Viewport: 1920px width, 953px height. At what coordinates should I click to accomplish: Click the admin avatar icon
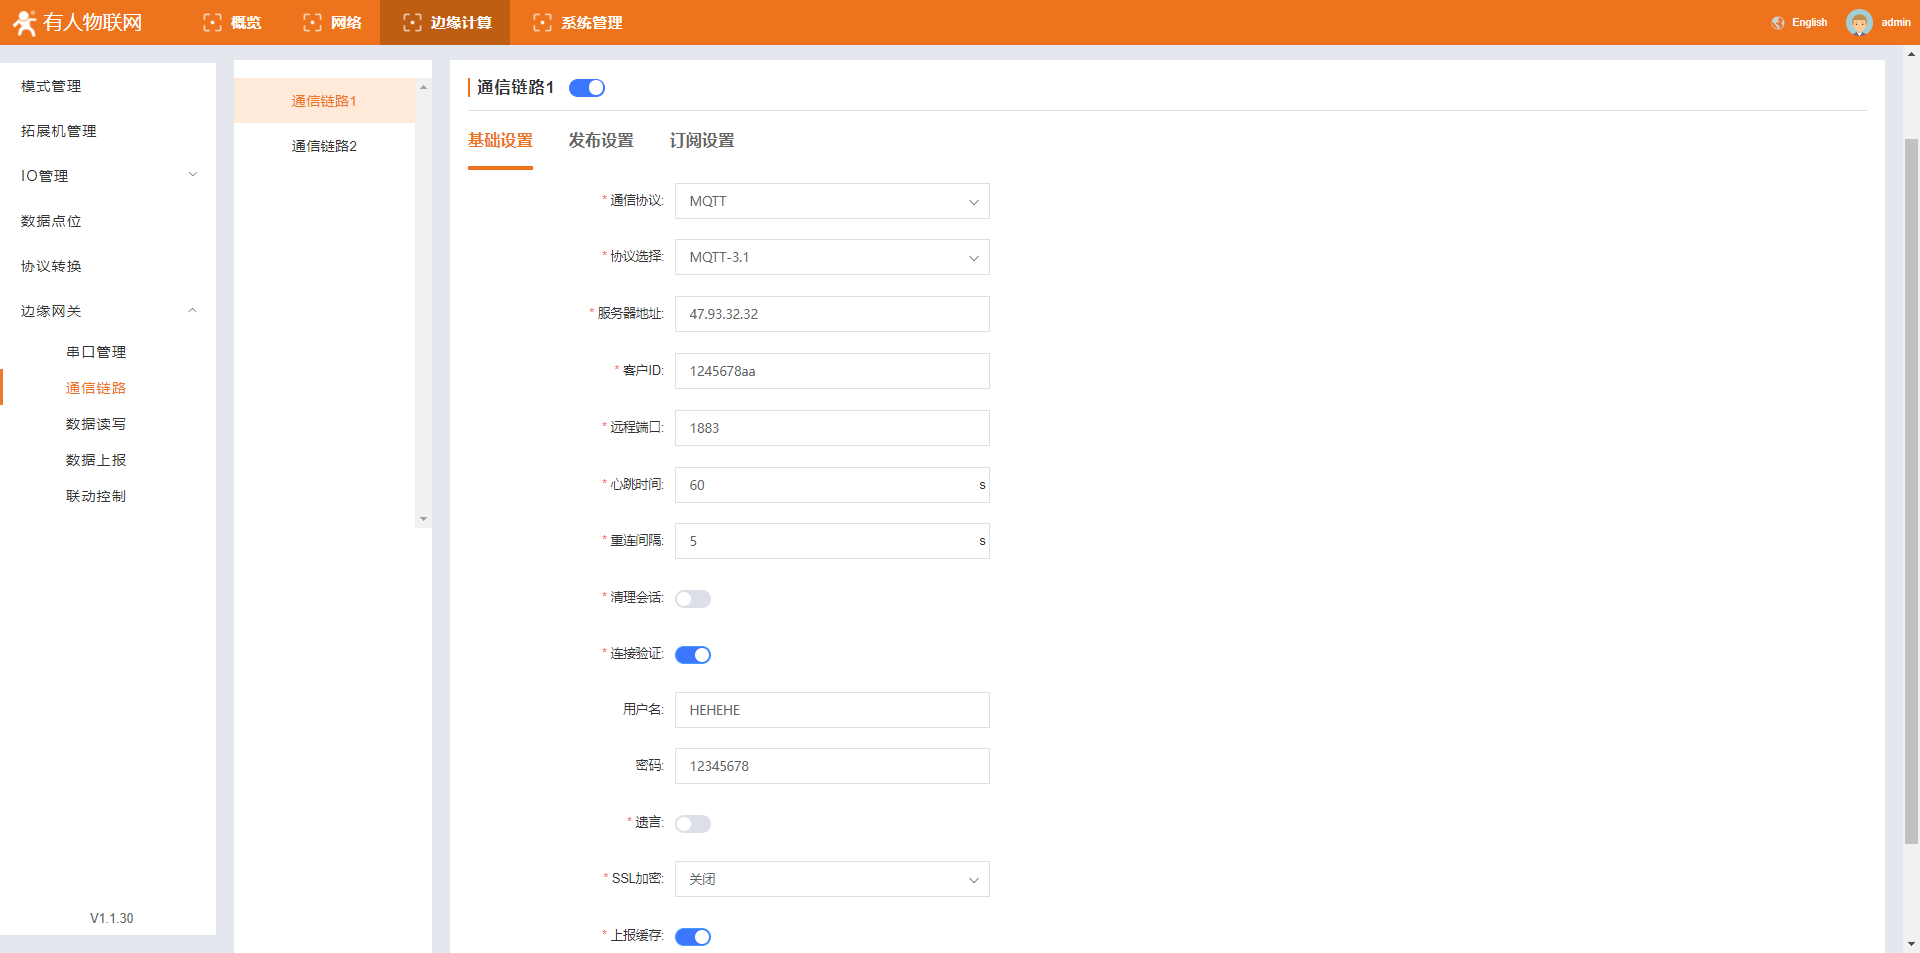pos(1859,22)
